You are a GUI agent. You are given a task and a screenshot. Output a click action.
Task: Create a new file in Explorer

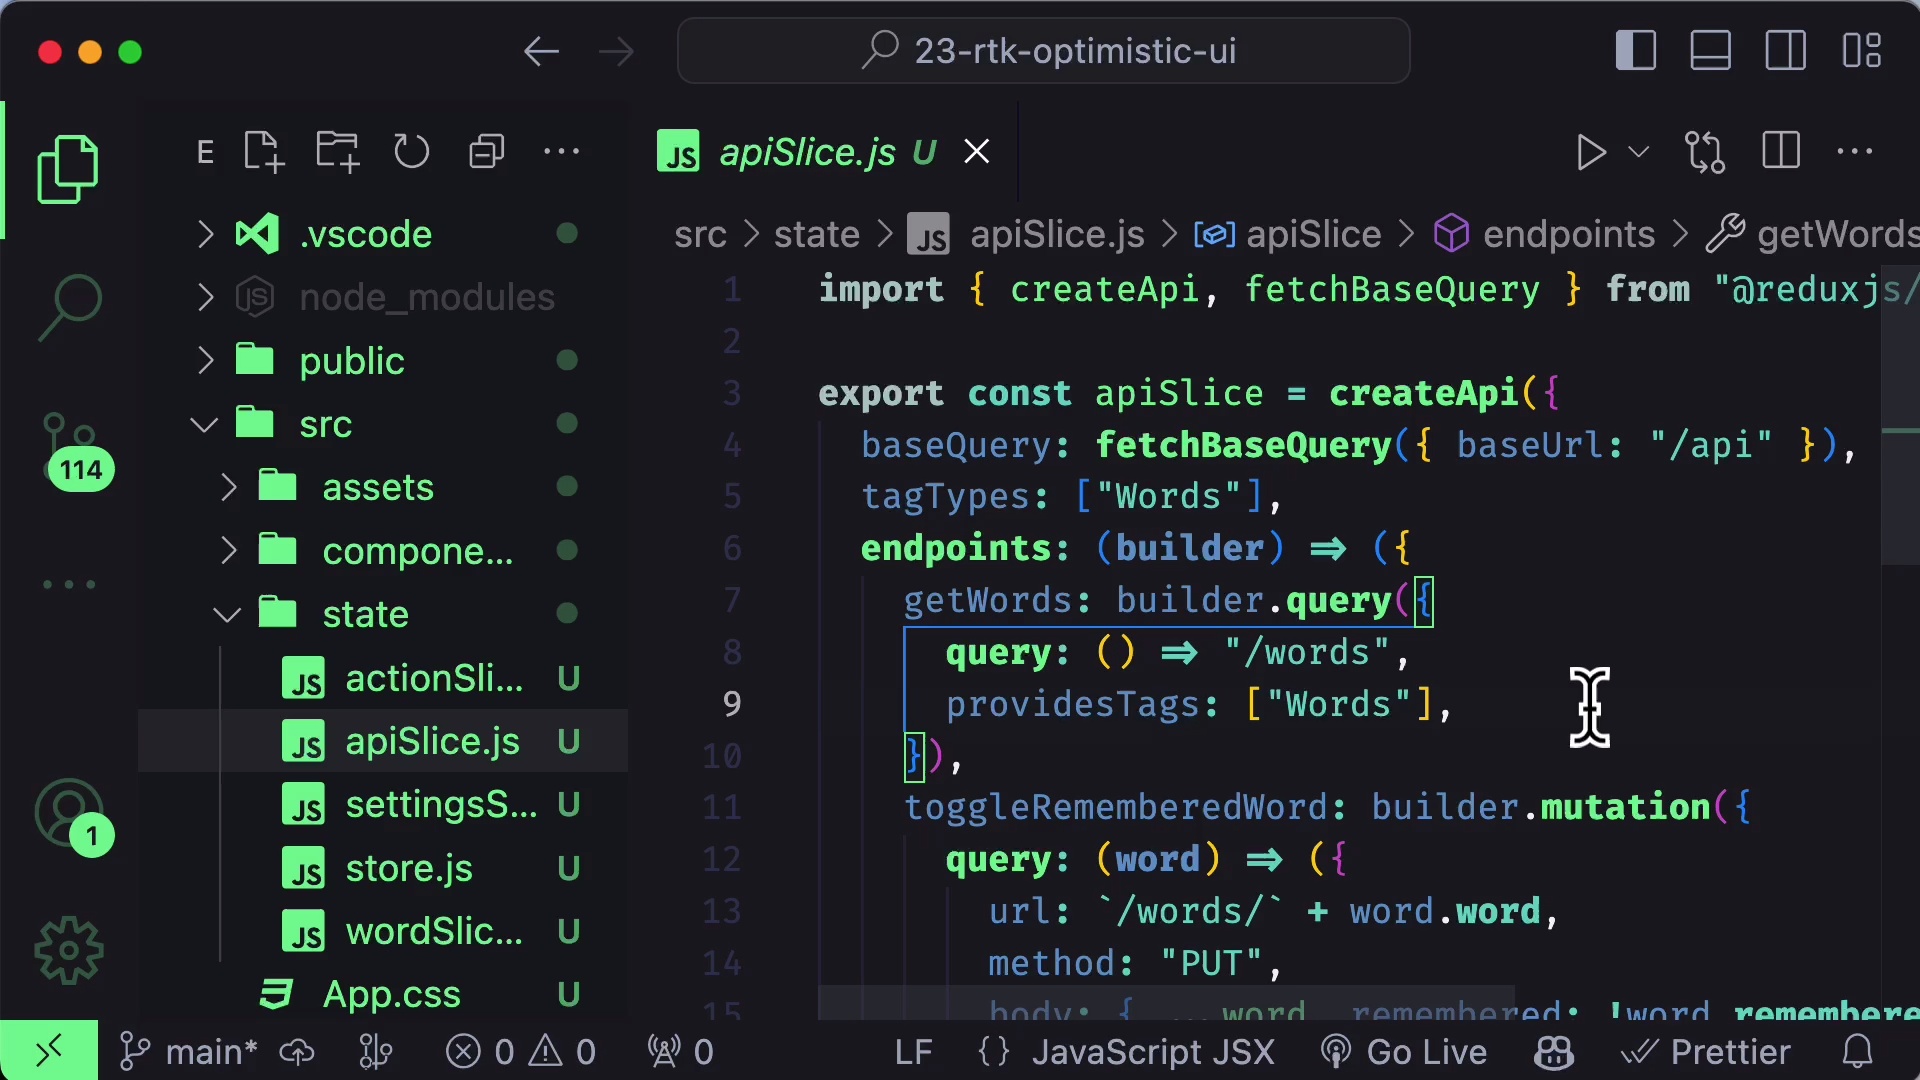point(264,152)
